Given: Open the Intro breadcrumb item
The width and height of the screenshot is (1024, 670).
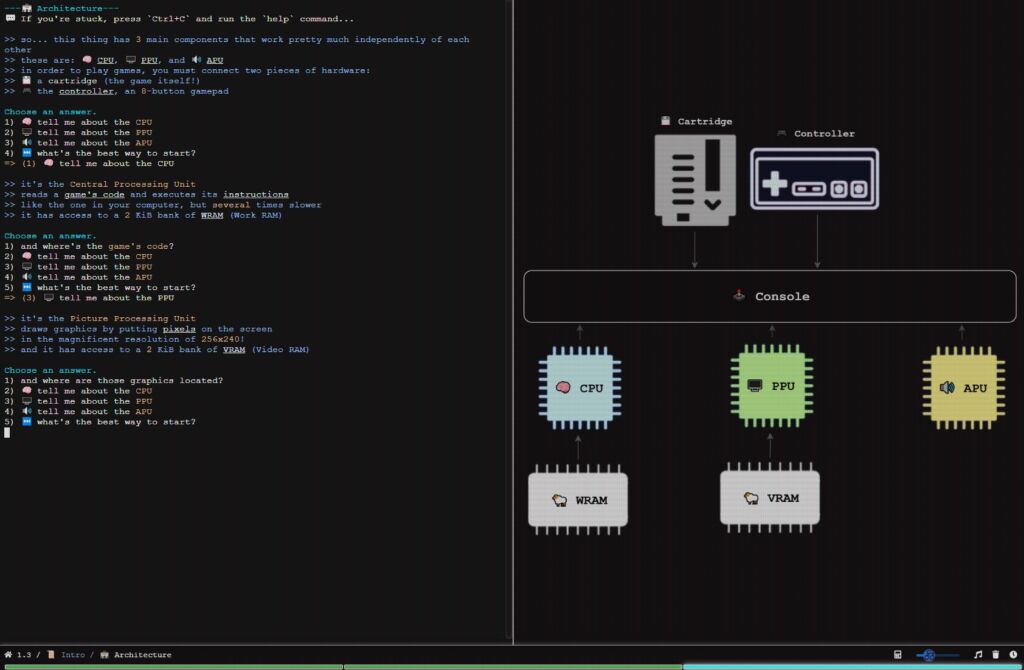Looking at the screenshot, I should pos(72,655).
